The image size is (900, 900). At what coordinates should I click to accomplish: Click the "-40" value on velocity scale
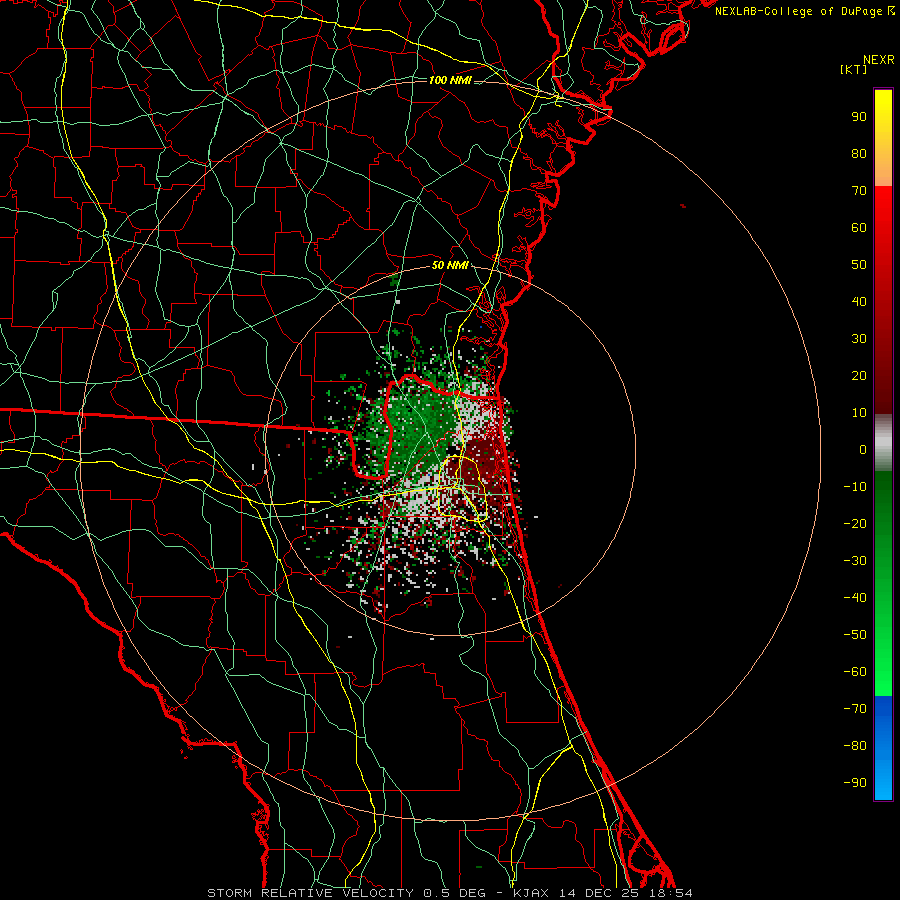[855, 598]
